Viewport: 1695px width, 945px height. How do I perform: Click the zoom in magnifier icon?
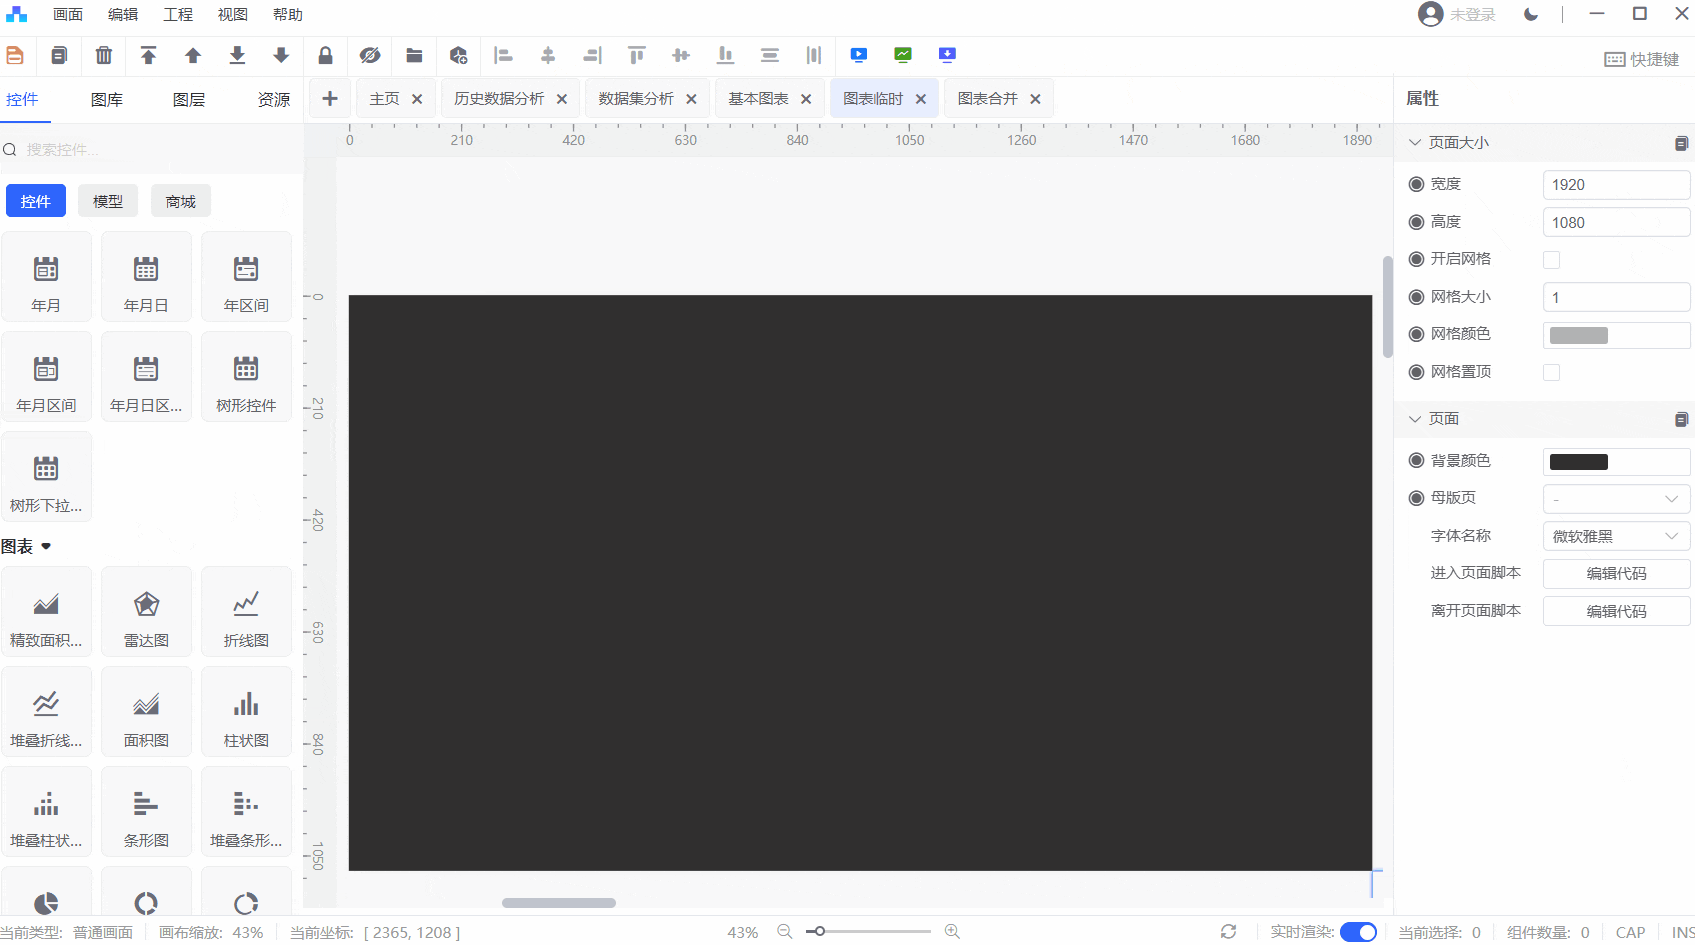pyautogui.click(x=952, y=932)
